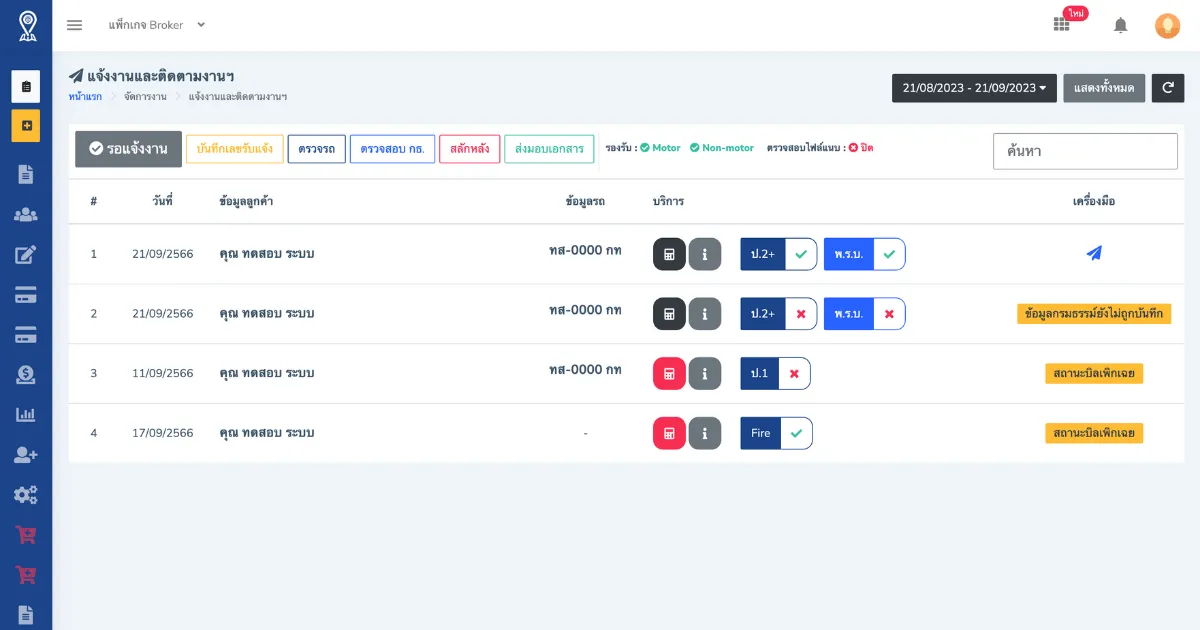Go to the หน้าแรก breadcrumb link
Viewport: 1200px width, 630px height.
[x=85, y=97]
